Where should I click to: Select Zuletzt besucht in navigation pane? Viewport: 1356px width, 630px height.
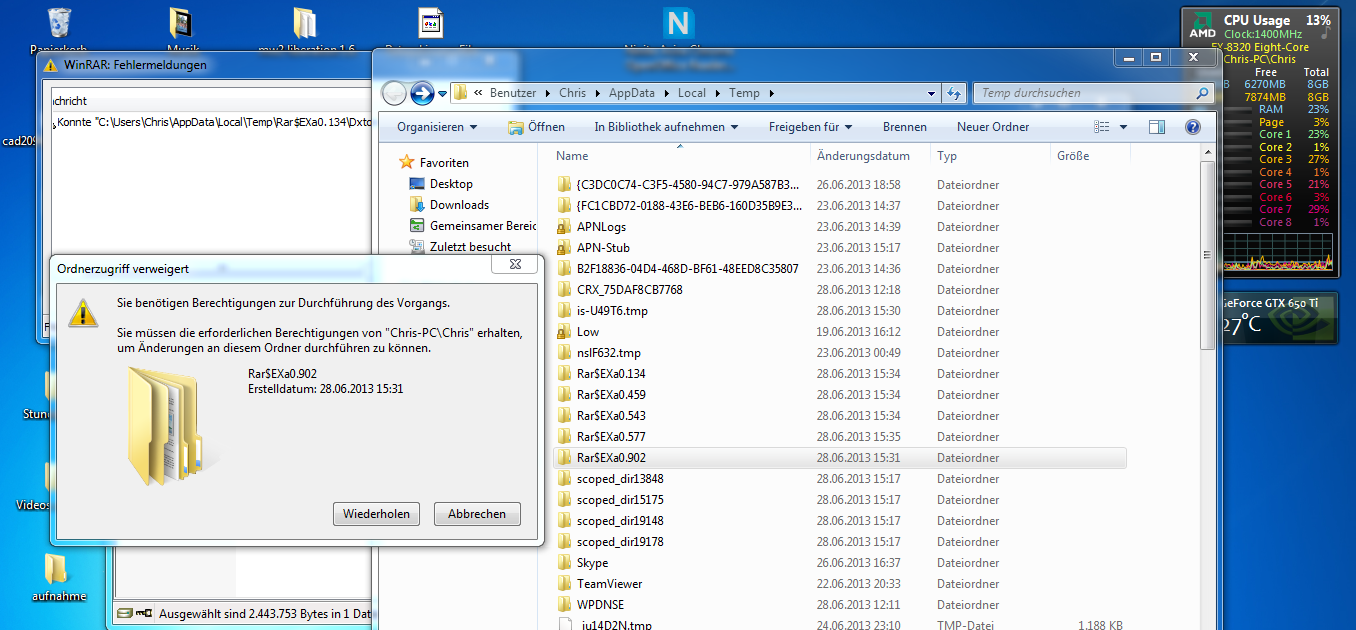click(x=470, y=247)
